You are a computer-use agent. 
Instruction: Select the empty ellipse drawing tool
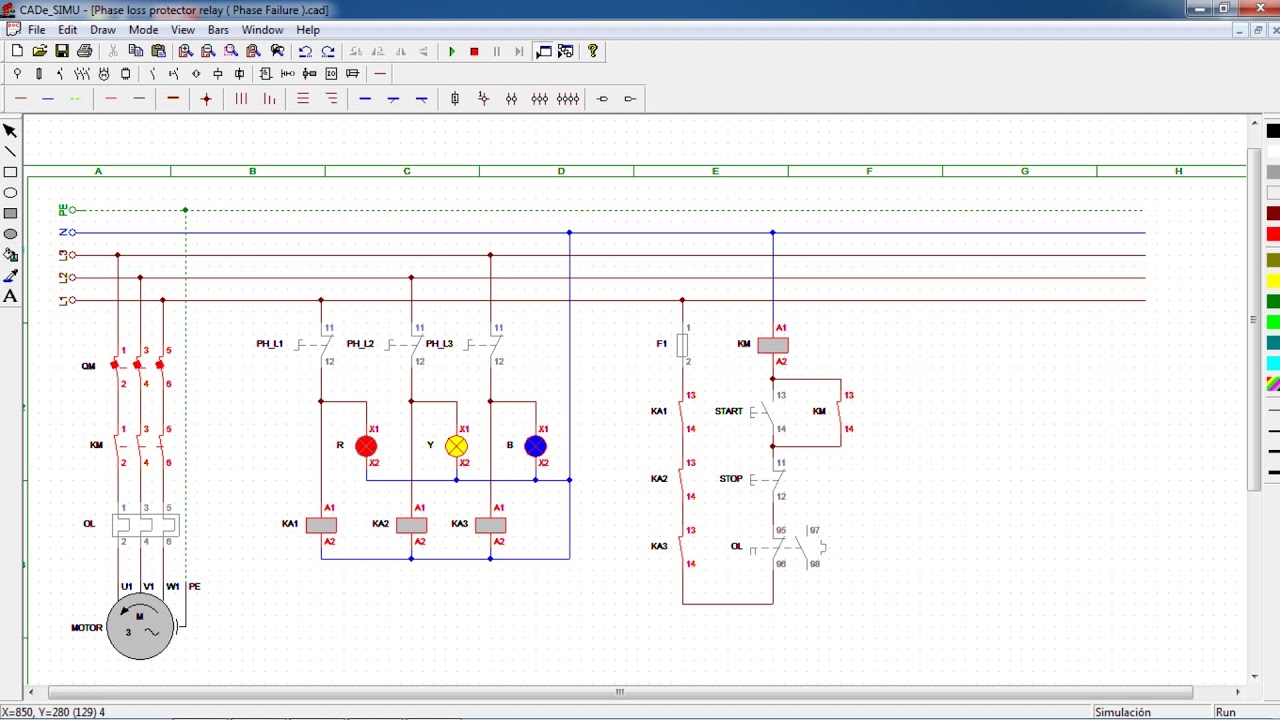(11, 192)
